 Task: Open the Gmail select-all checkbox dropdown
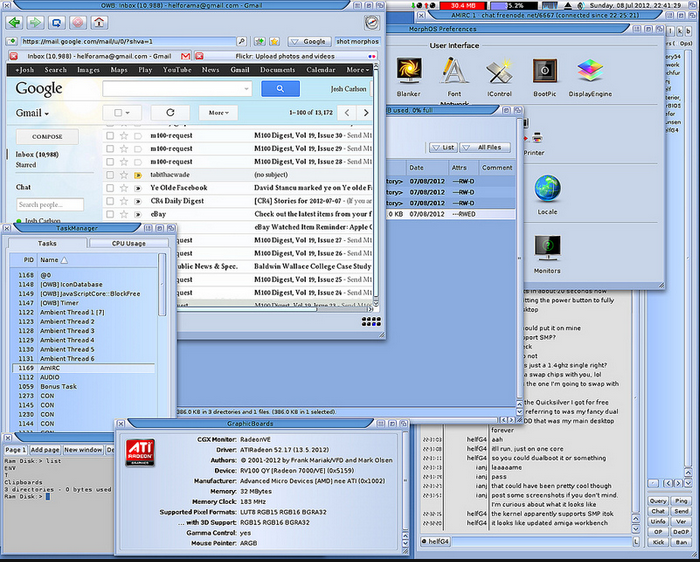coord(122,112)
